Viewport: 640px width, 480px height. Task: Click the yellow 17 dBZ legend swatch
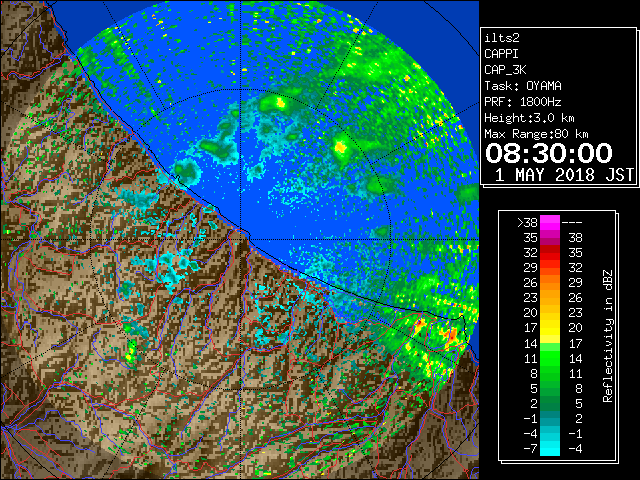pos(550,328)
